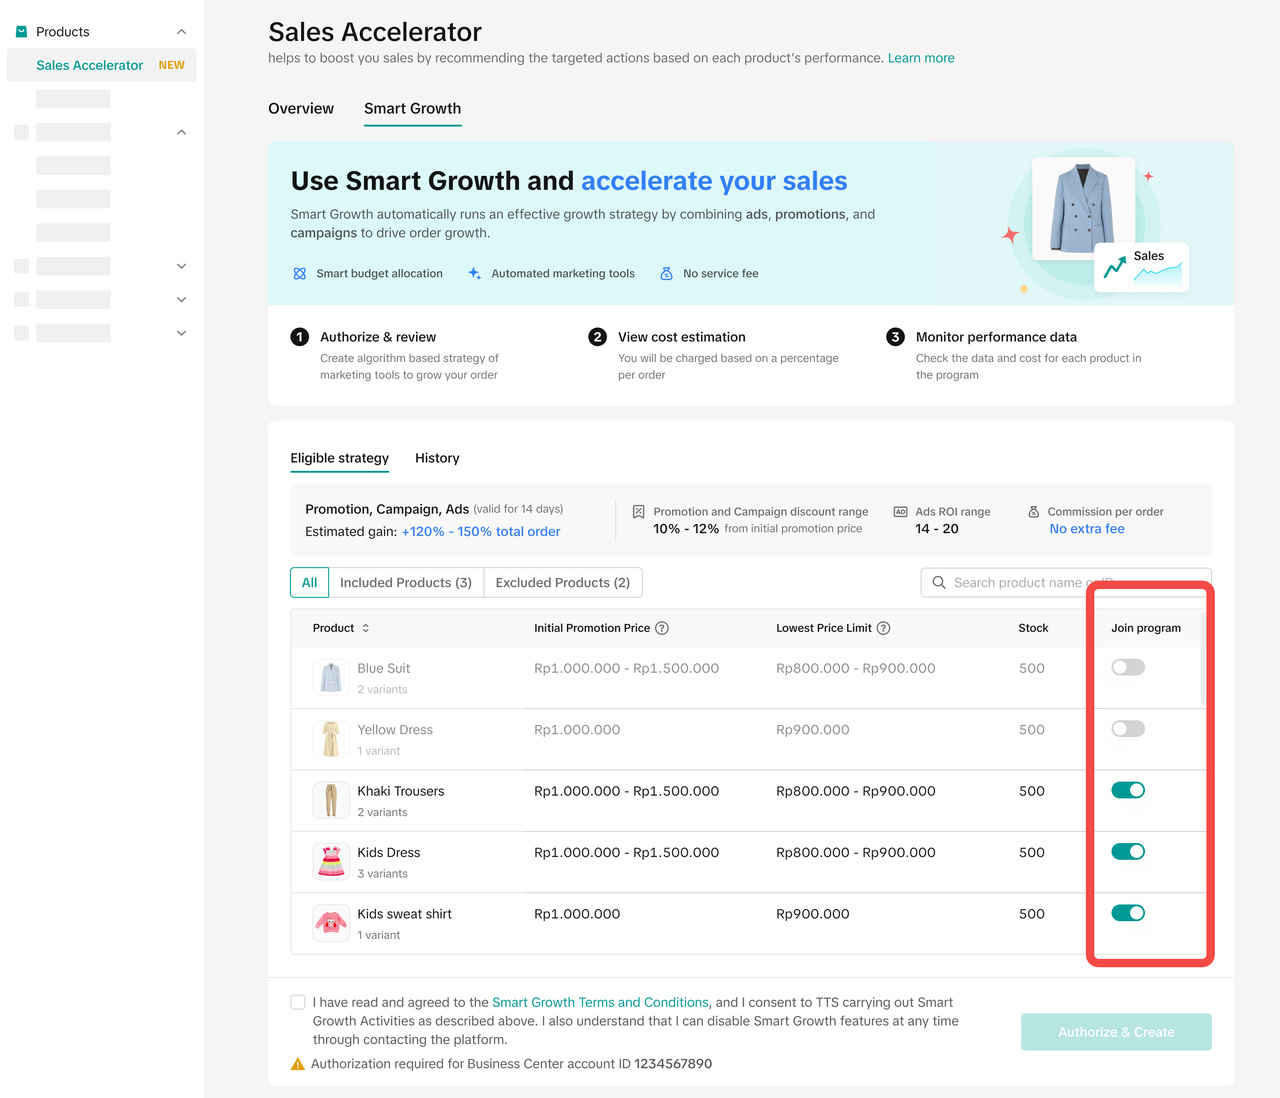Enable Join program for Blue Suit

click(x=1128, y=668)
